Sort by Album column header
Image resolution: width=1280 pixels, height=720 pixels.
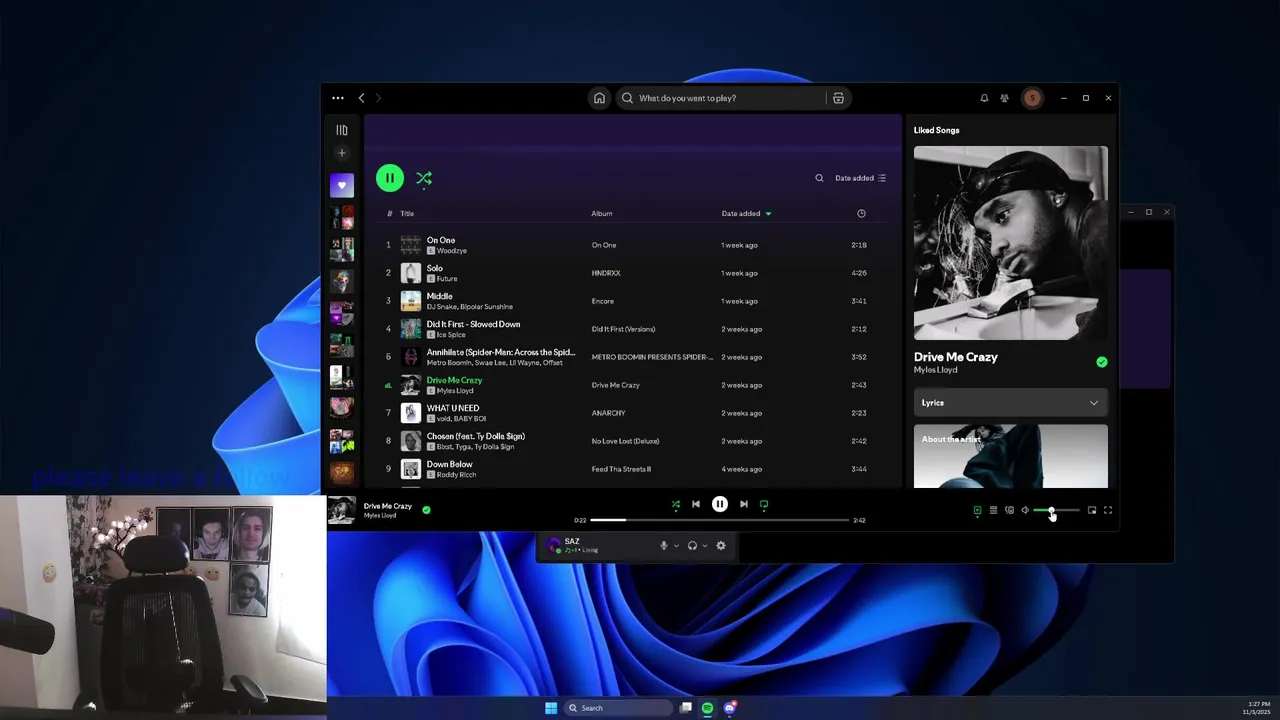pos(601,213)
